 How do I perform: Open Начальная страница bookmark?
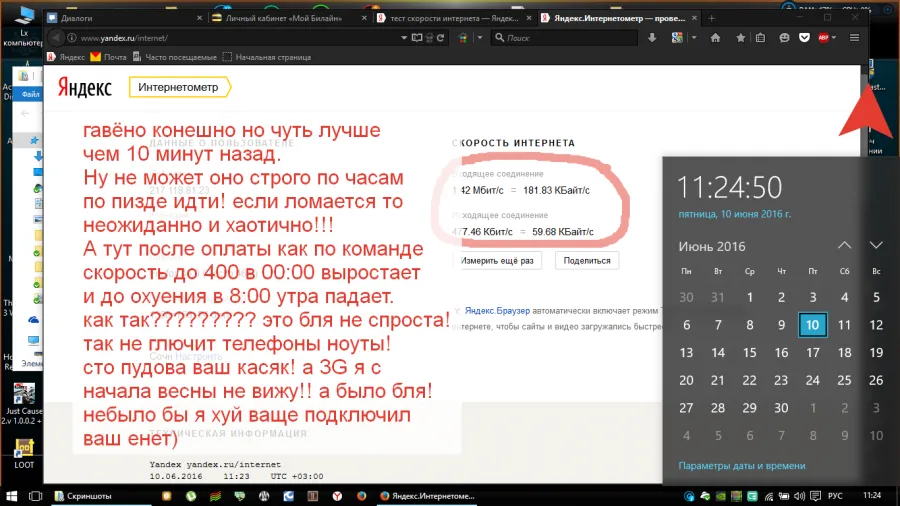coord(267,57)
